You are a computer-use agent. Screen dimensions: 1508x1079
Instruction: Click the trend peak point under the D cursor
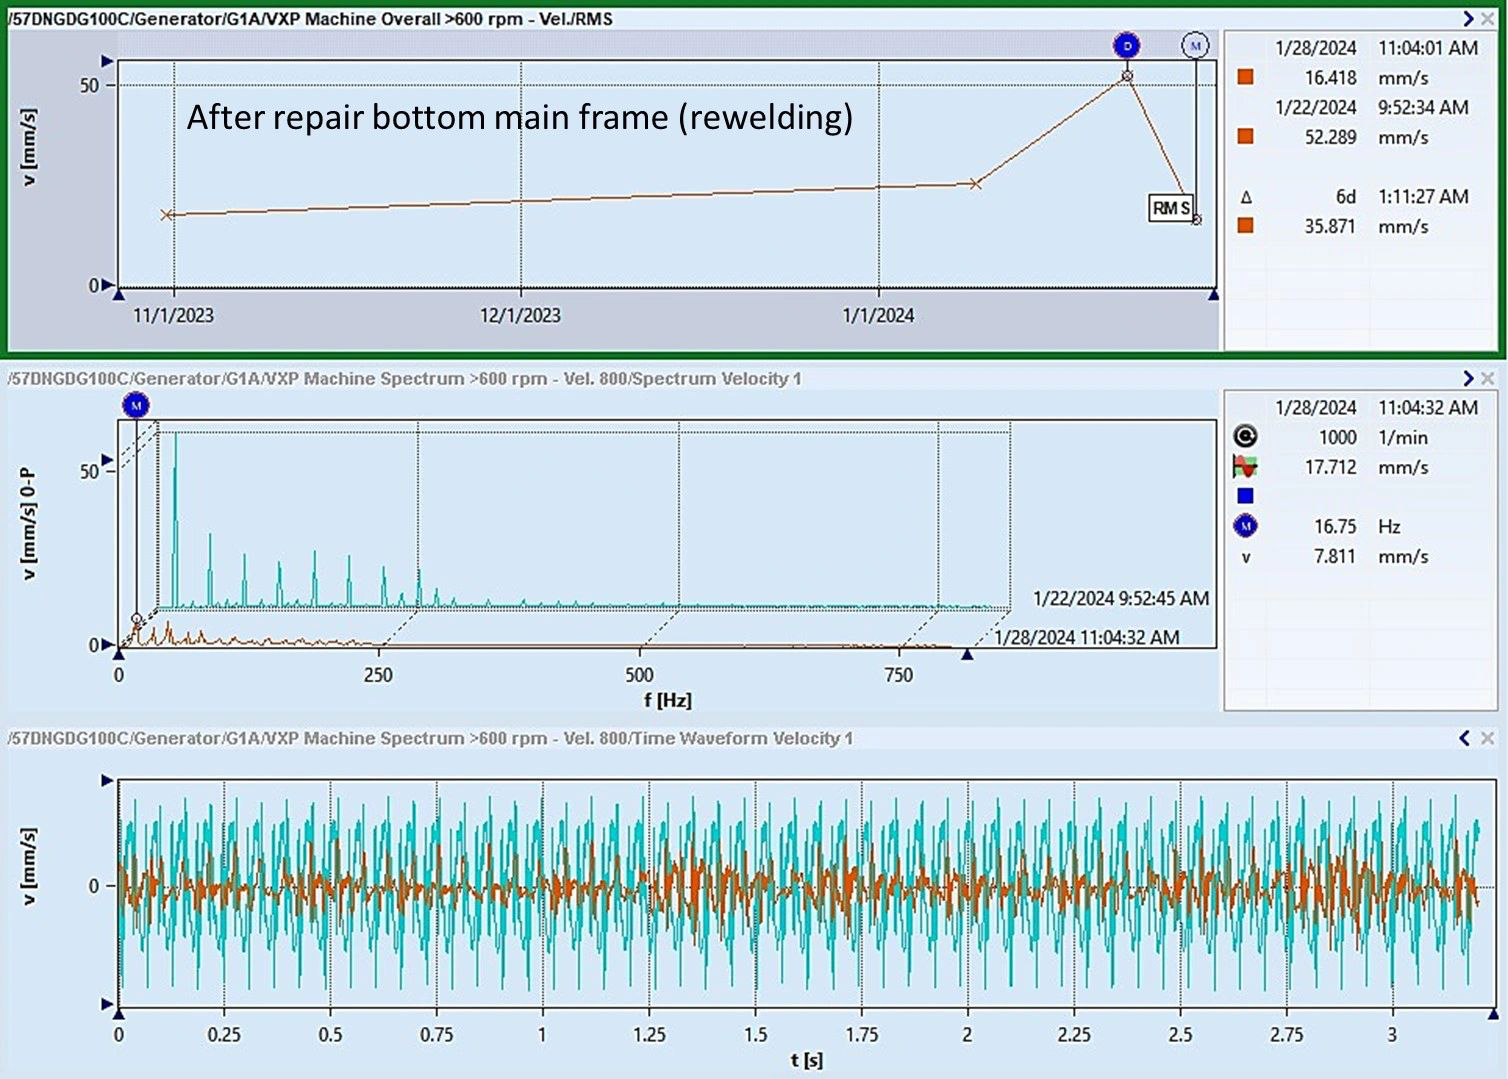pos(1127,76)
